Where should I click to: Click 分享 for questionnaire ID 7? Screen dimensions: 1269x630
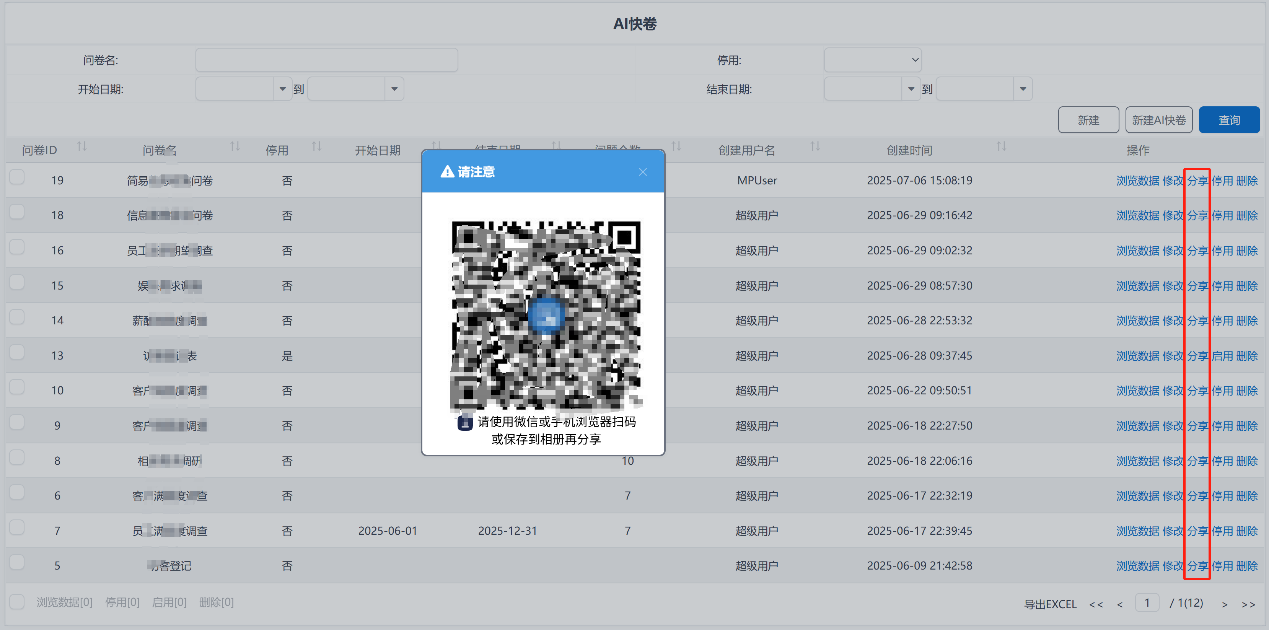tap(1198, 531)
